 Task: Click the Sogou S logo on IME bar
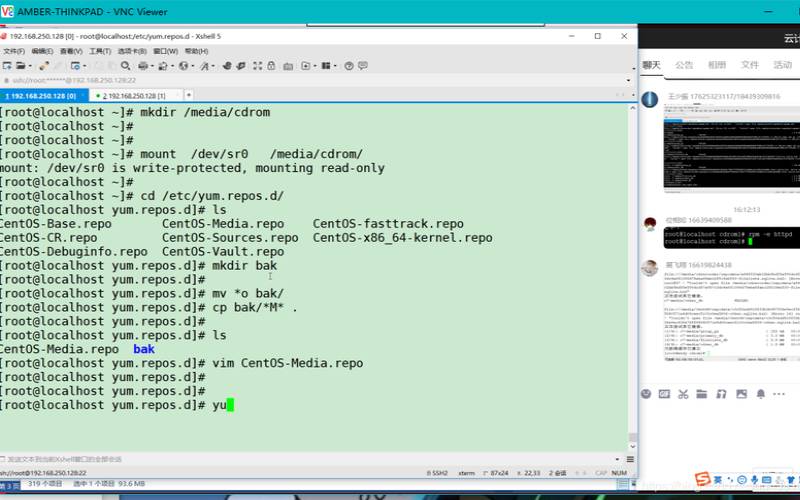pyautogui.click(x=703, y=479)
